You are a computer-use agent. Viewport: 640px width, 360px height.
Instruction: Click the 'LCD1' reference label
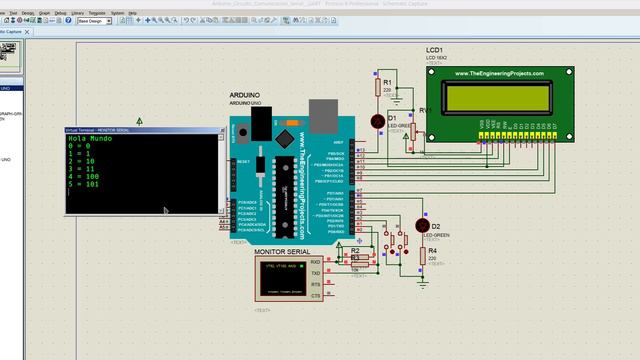434,50
